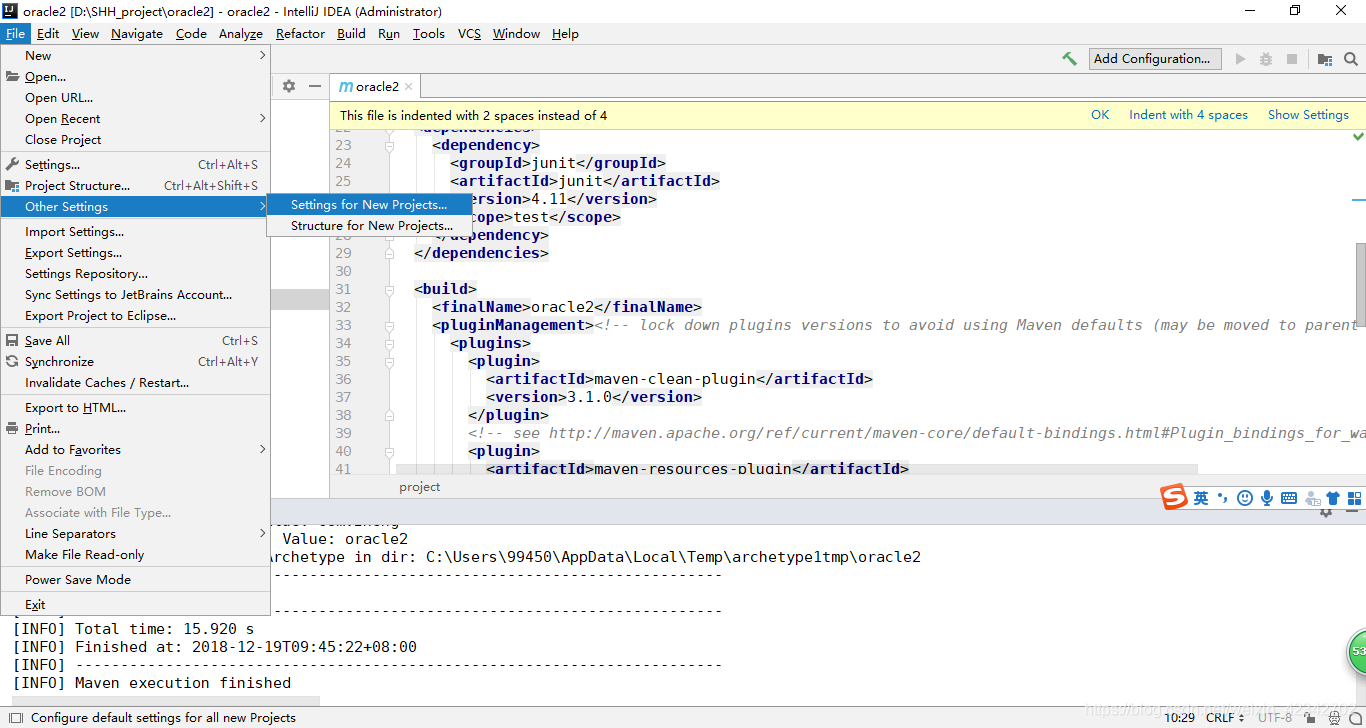
Task: Open the Sogou toolbox grid icon
Action: [x=1355, y=498]
